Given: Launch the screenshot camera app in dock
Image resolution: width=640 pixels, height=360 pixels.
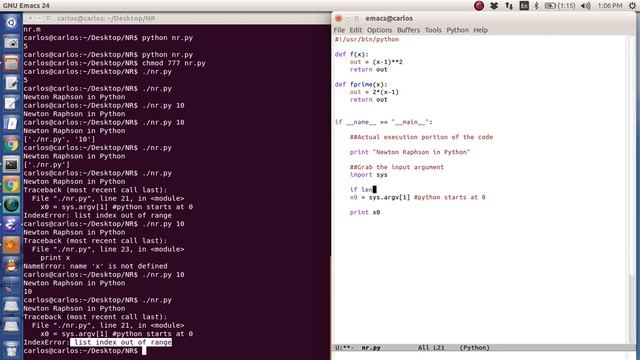Looking at the screenshot, I should tap(11, 43).
